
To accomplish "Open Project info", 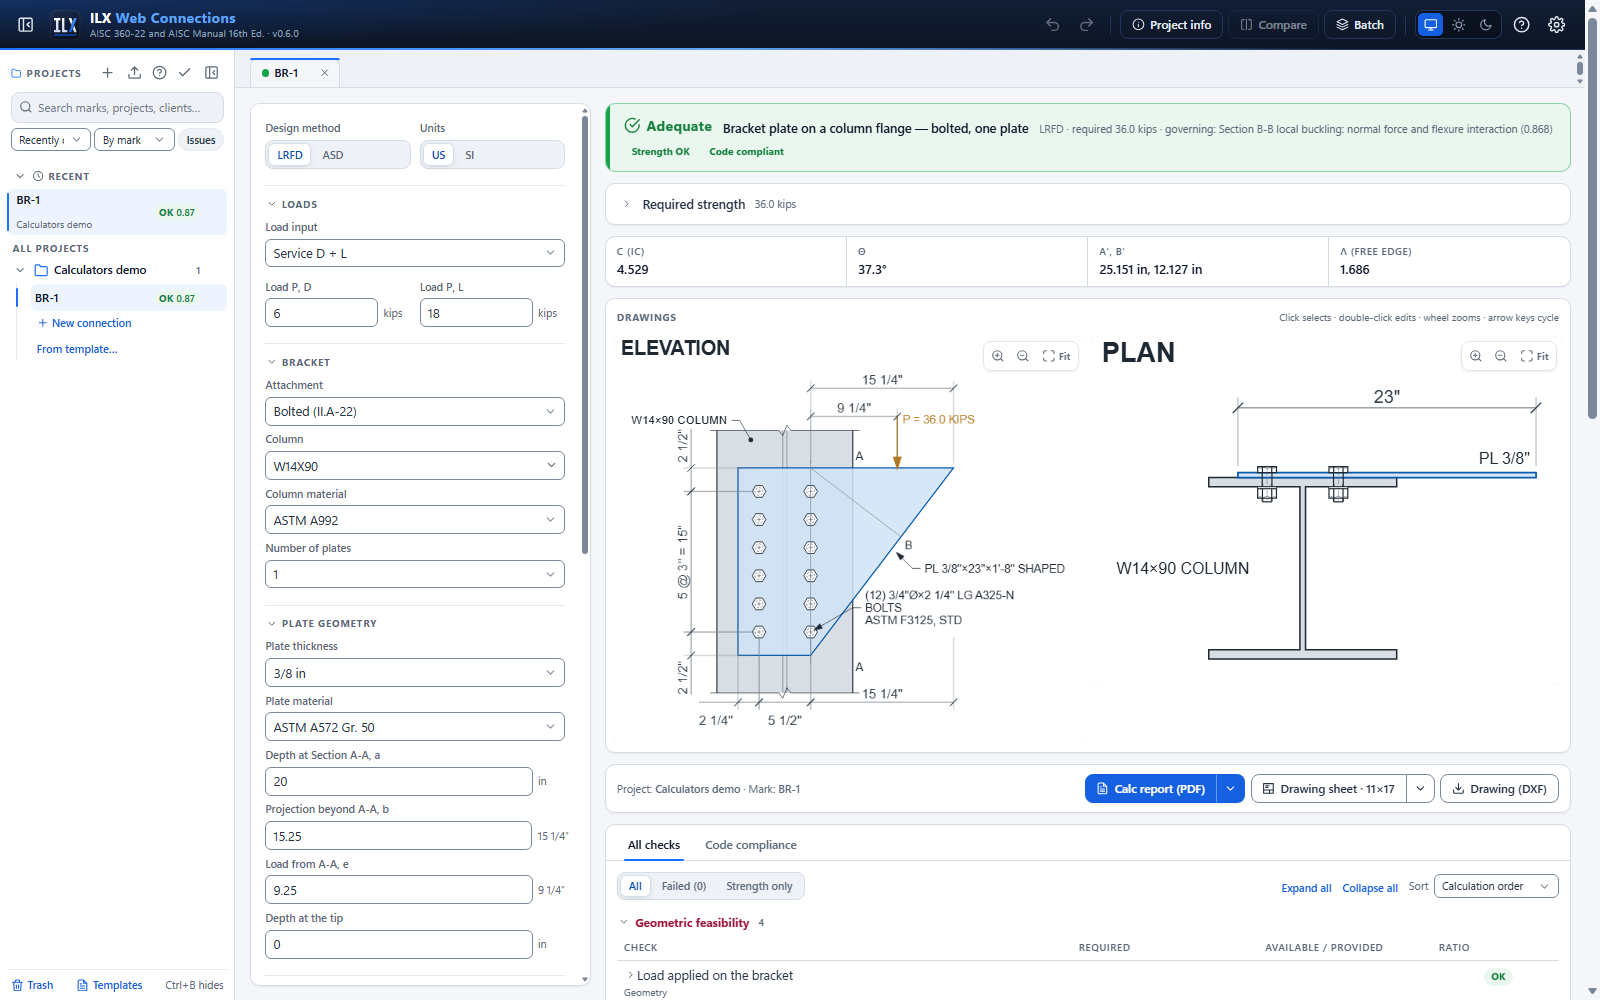I will click(x=1171, y=25).
